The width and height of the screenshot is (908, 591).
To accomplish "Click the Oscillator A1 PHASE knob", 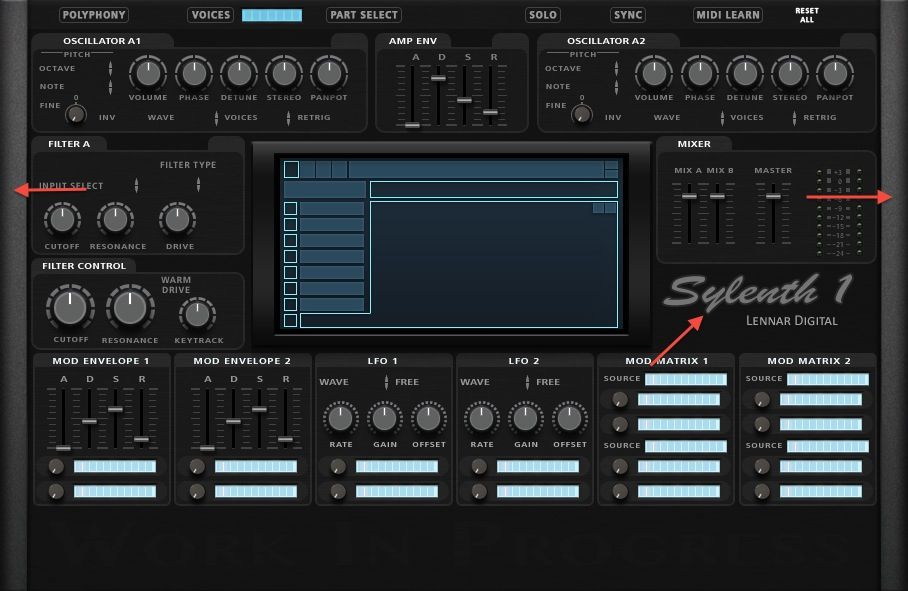I will [x=193, y=73].
